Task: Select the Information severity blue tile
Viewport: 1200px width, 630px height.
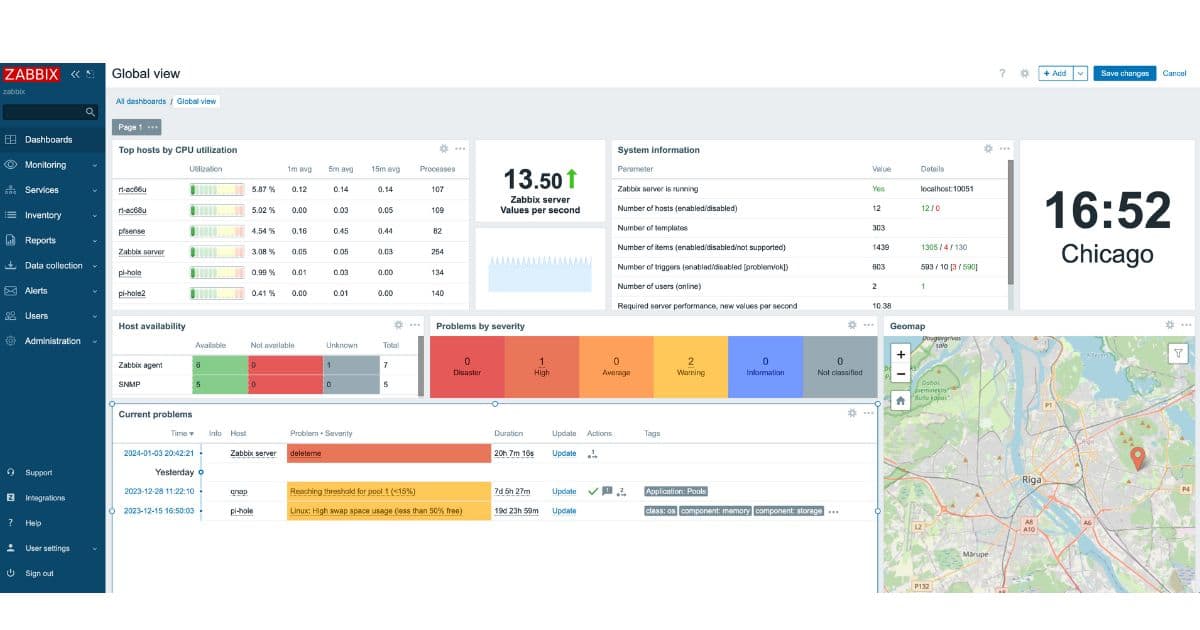Action: pos(765,367)
